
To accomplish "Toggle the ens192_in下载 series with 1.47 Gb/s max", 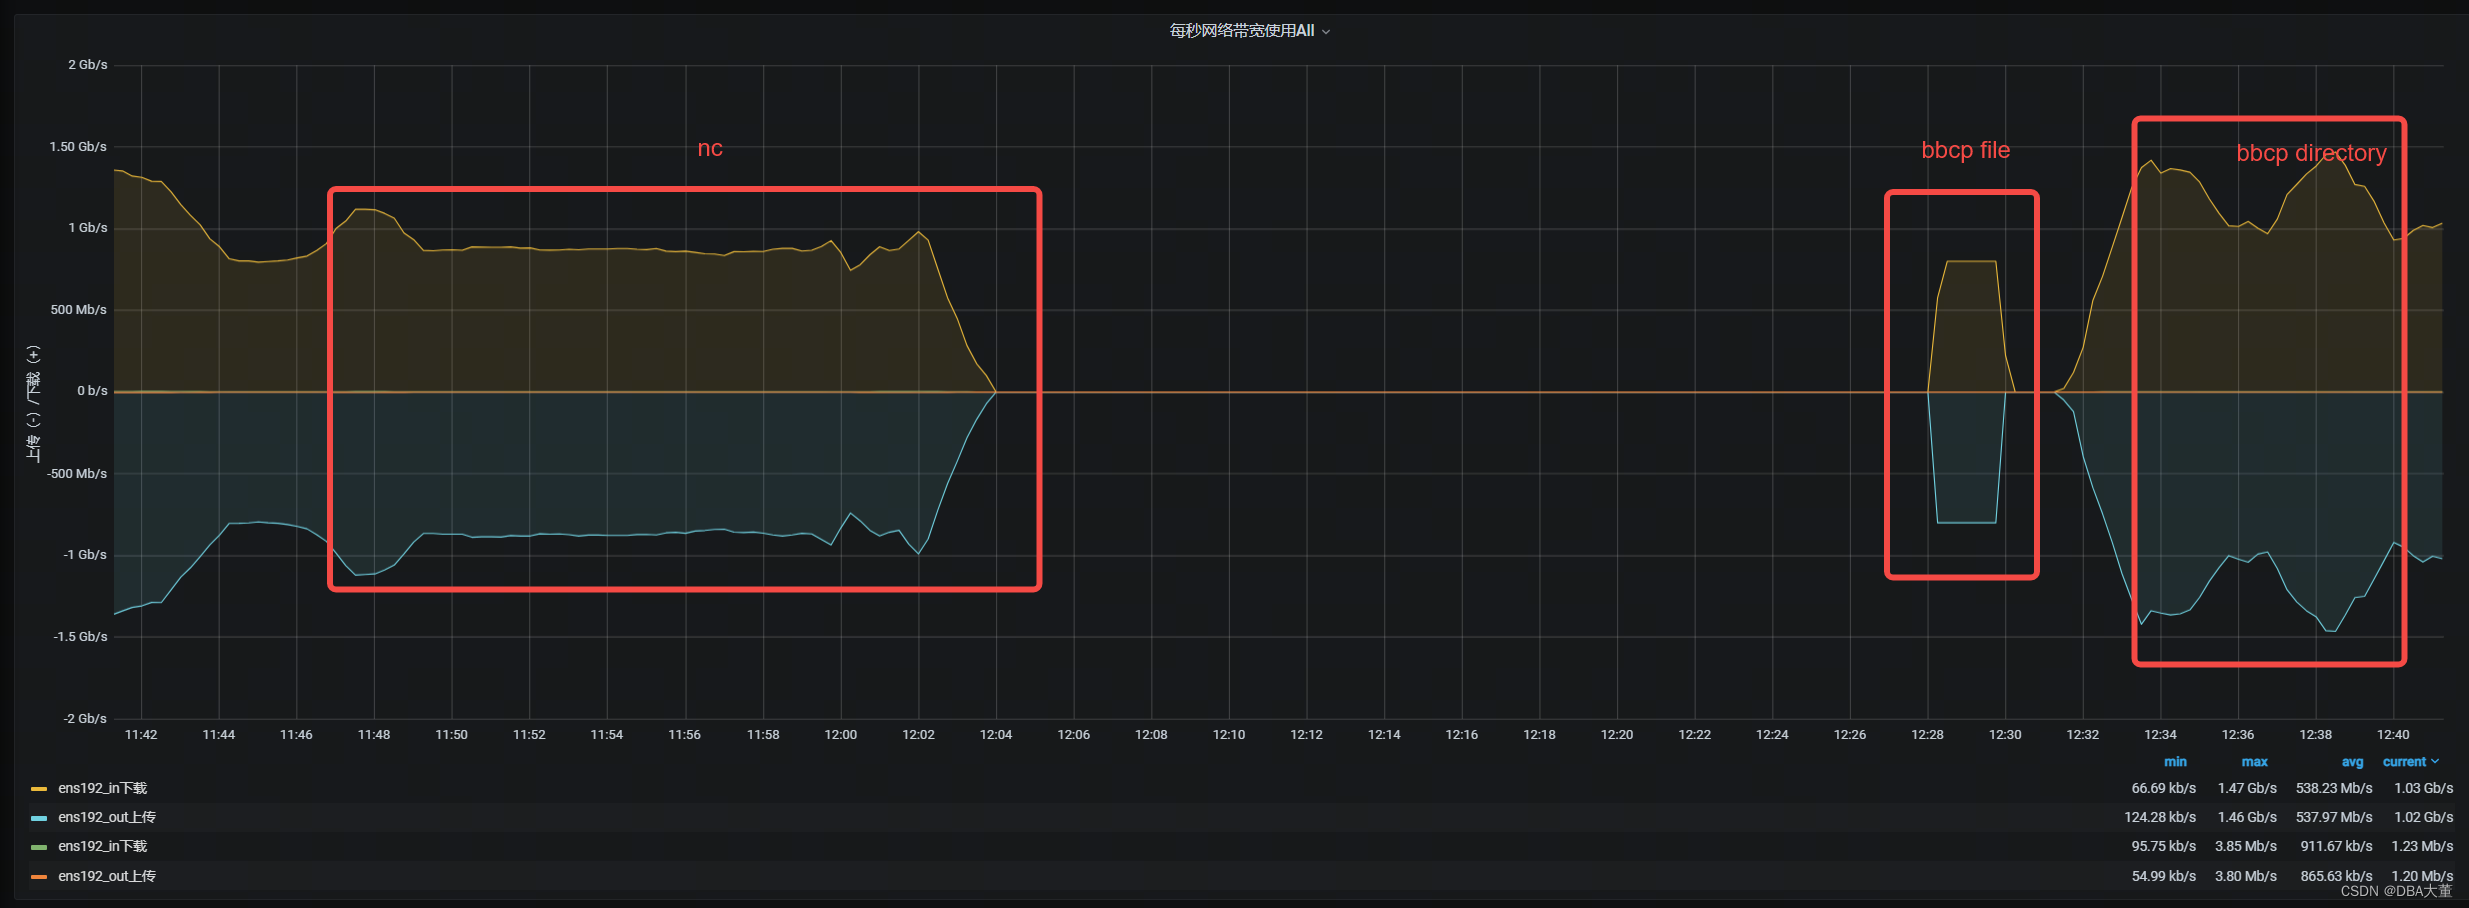I will pyautogui.click(x=102, y=789).
